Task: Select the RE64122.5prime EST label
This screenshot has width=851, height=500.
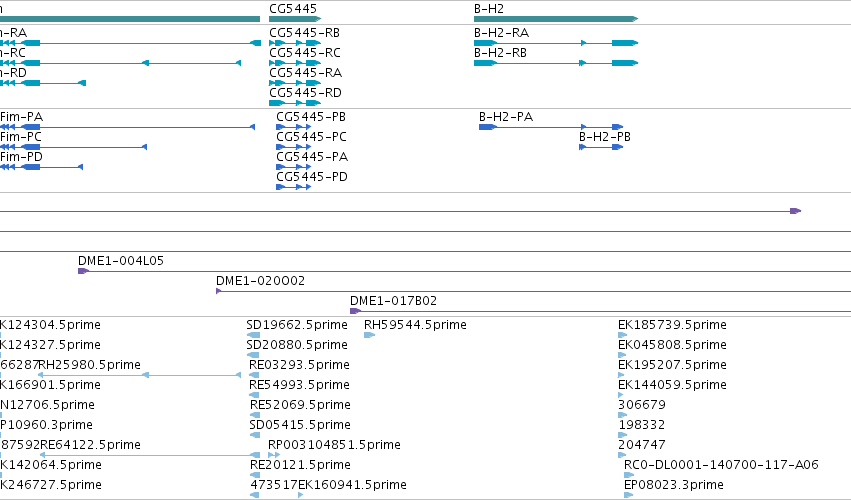Action: pyautogui.click(x=91, y=446)
